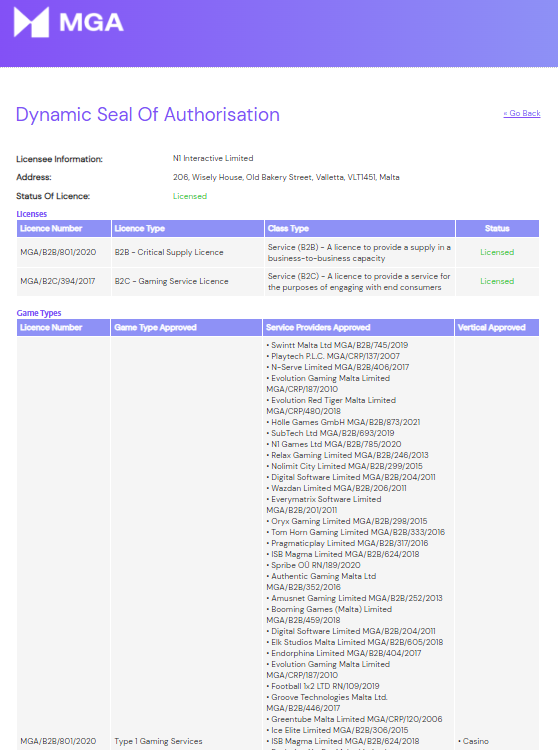558x750 pixels.
Task: Click the Status column header
Action: [x=497, y=229]
